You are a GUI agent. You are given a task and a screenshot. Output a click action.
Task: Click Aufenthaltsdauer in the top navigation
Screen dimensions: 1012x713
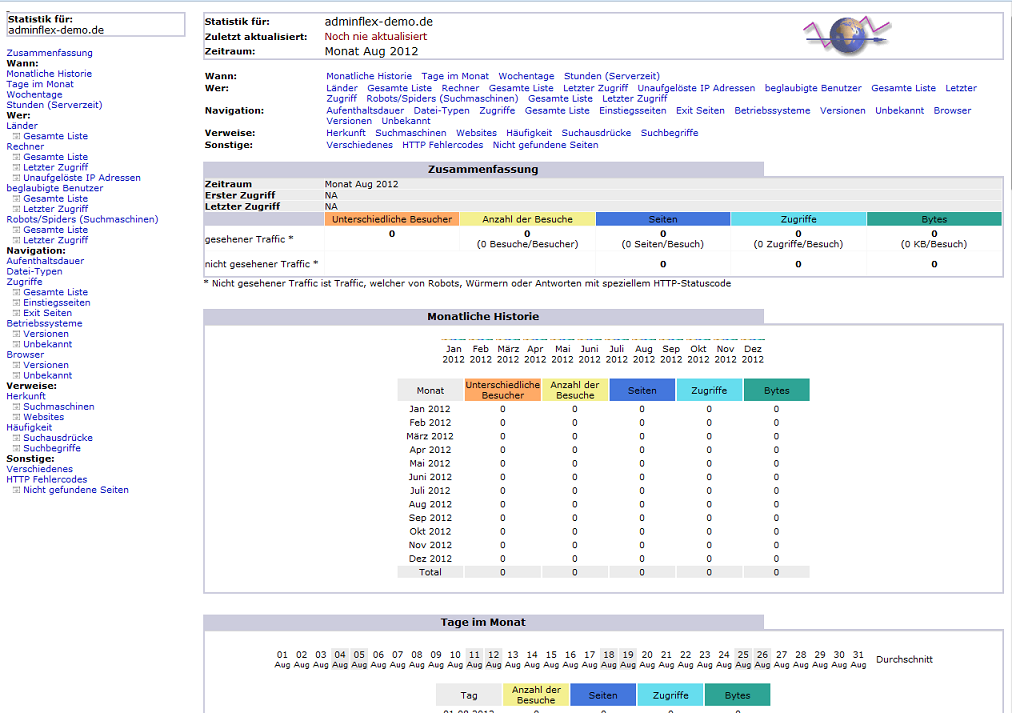pyautogui.click(x=365, y=110)
